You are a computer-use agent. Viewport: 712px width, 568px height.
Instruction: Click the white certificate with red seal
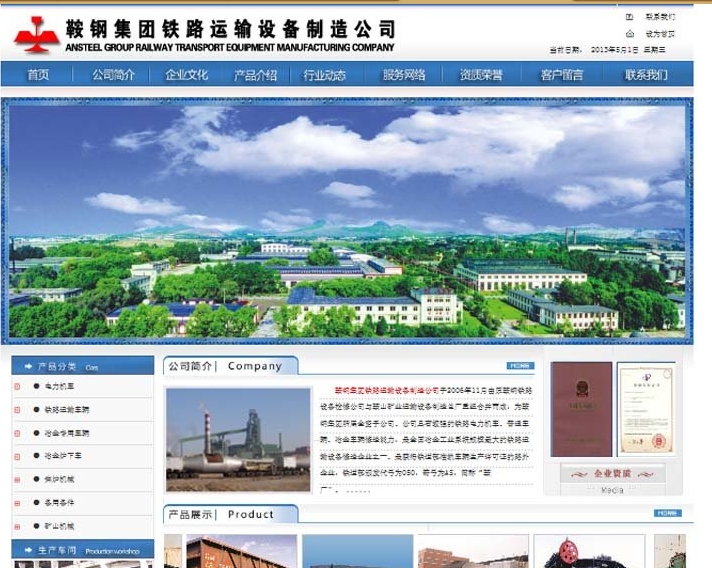click(647, 409)
